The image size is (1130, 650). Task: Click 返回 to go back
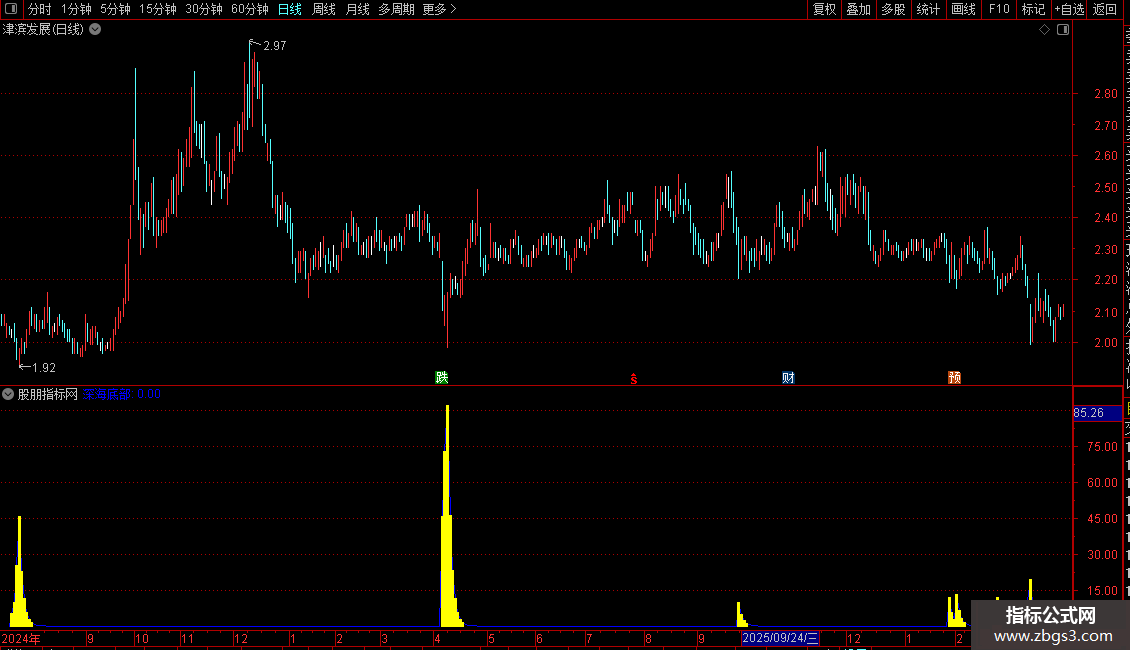pyautogui.click(x=1104, y=9)
